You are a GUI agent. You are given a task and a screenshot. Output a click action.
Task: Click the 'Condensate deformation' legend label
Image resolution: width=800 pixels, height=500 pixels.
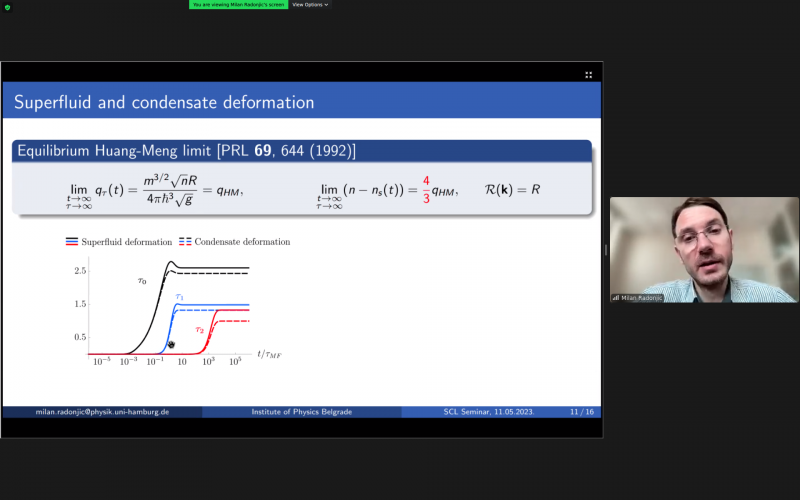(242, 242)
